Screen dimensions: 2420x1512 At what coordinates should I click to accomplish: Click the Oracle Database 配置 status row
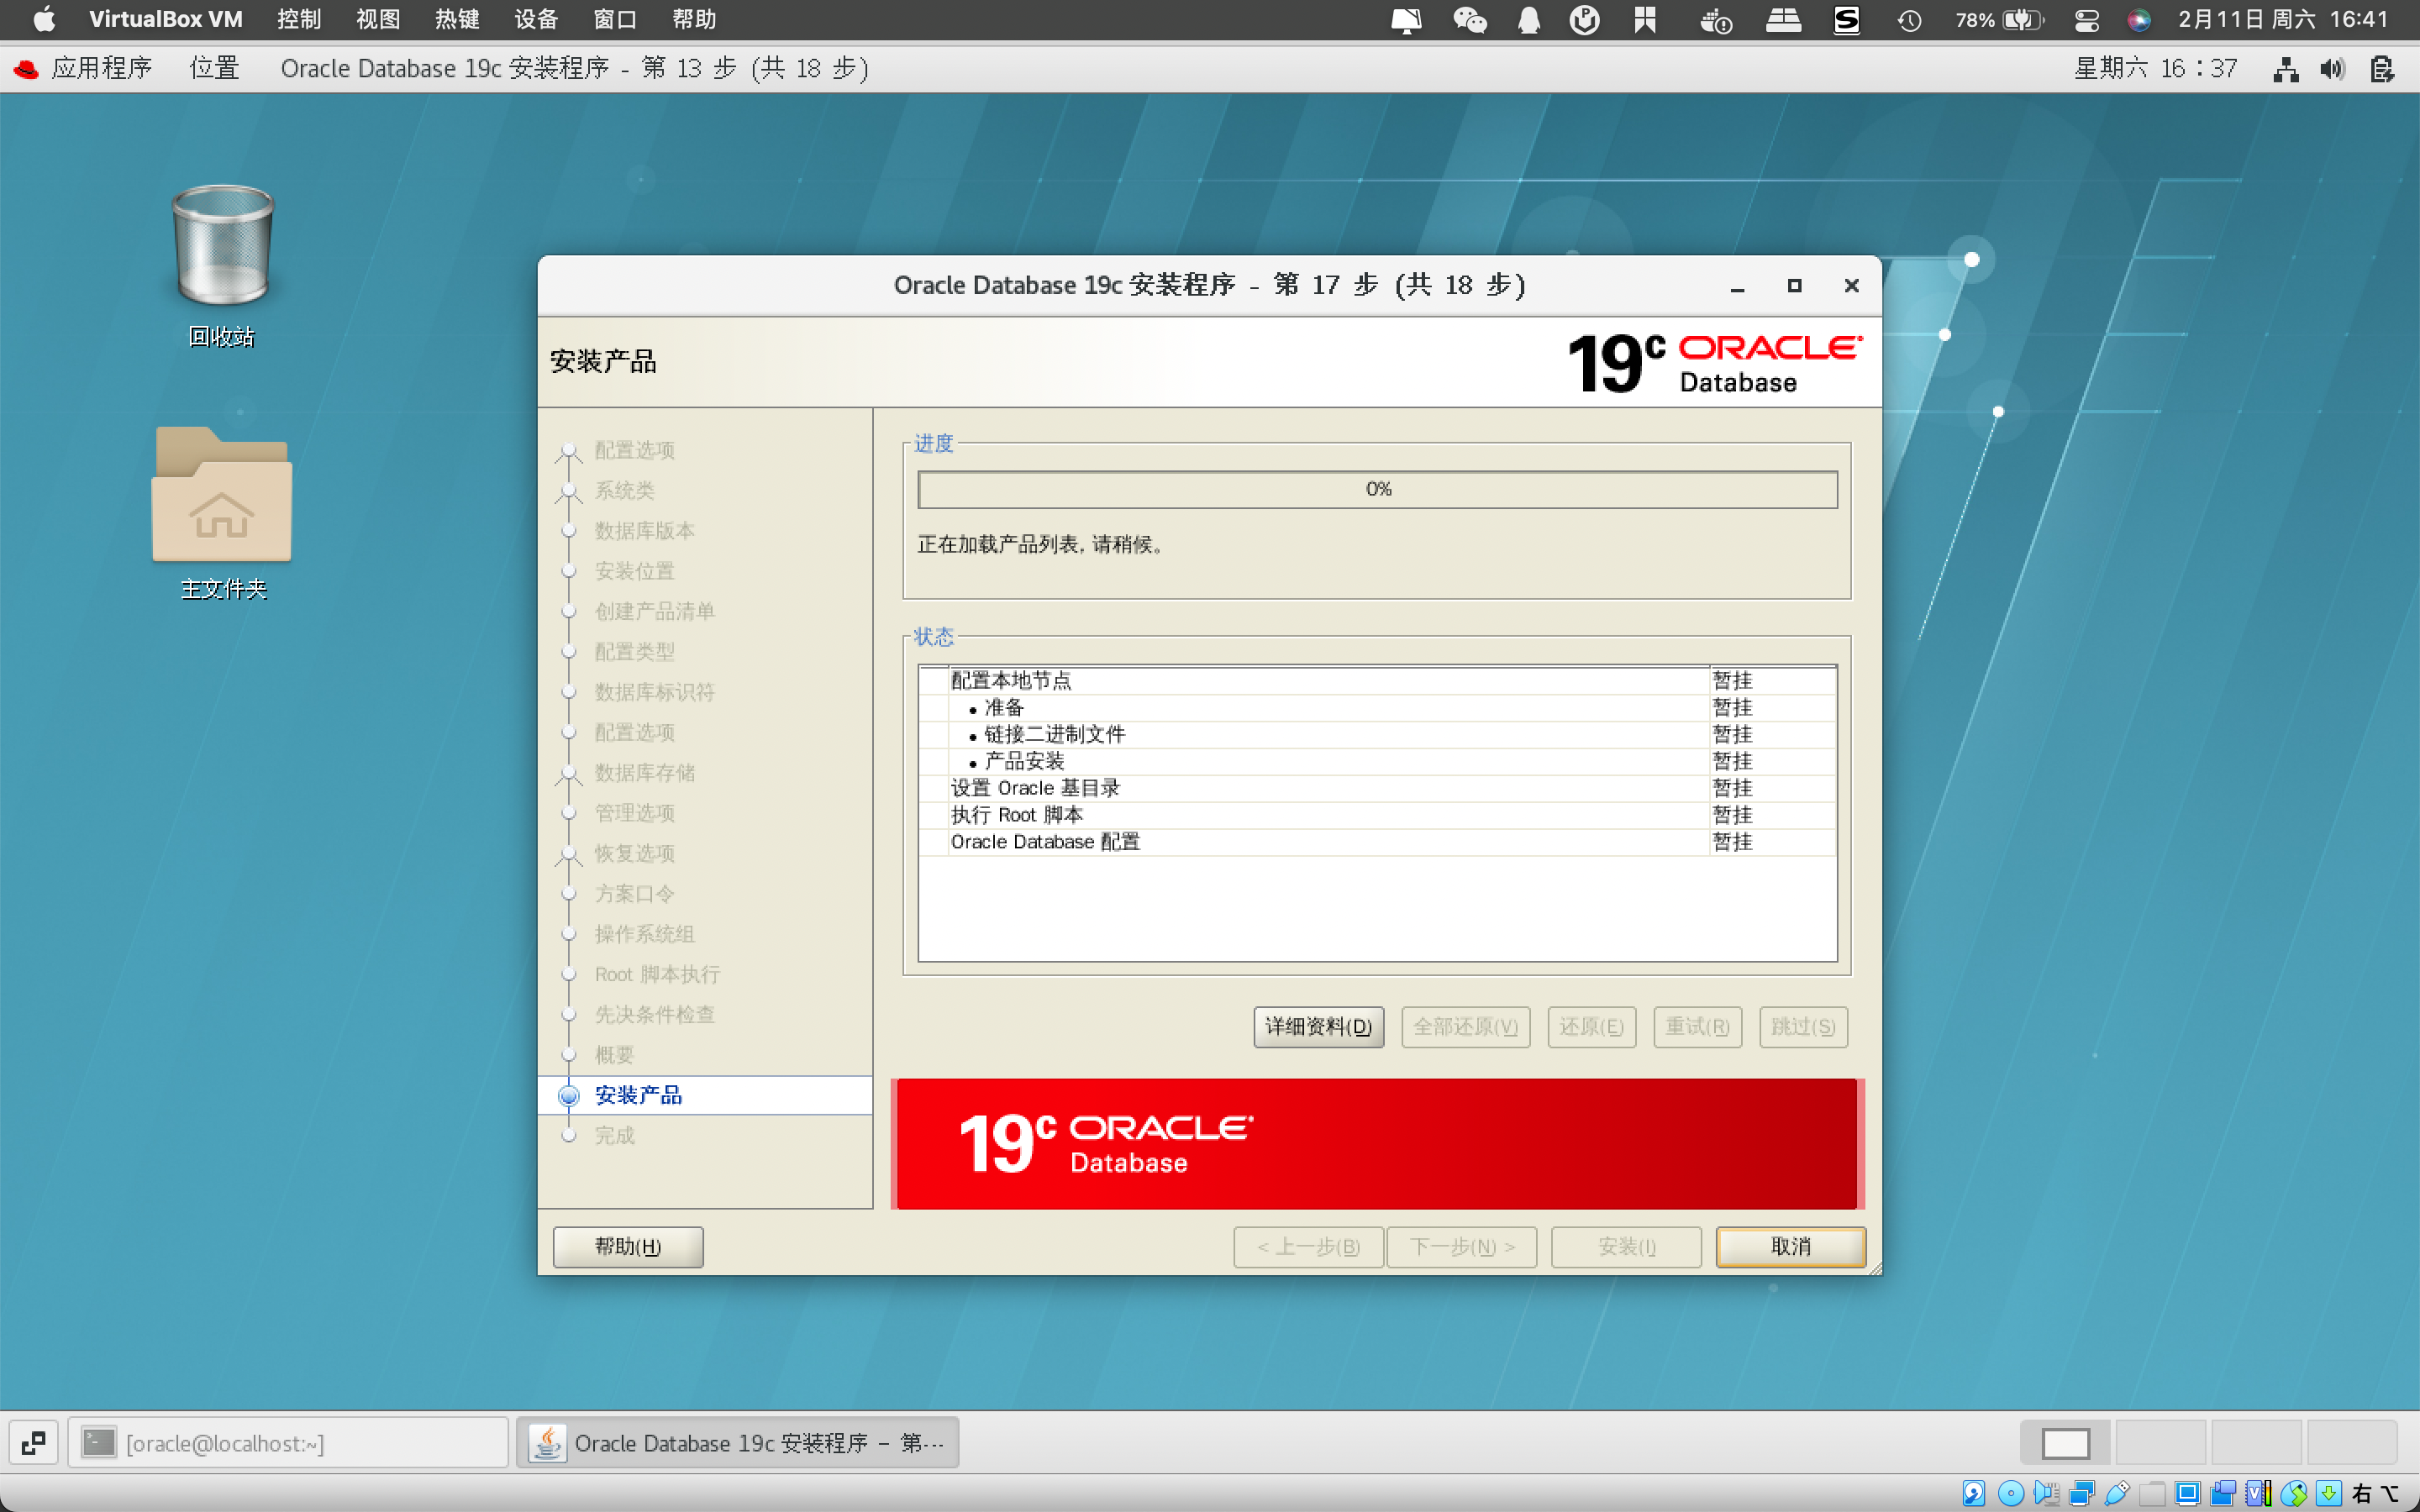click(x=1378, y=842)
